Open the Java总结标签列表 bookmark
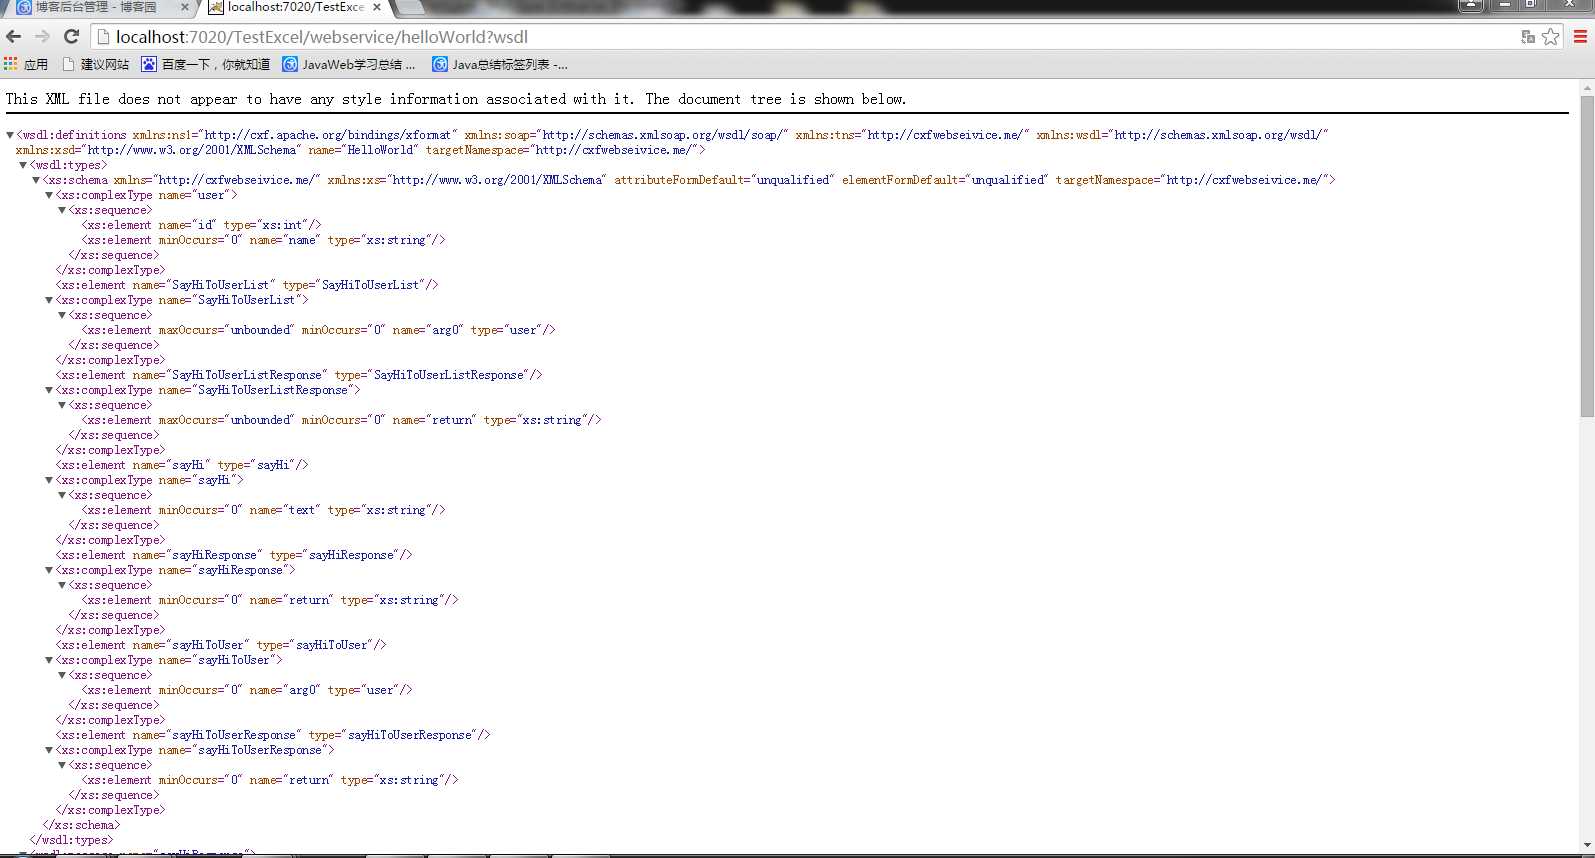Screen dimensions: 1595x858 [x=500, y=64]
